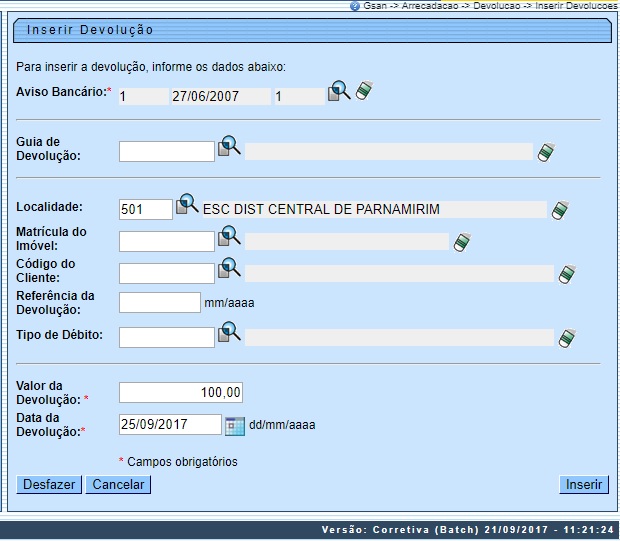This screenshot has height=541, width=620.
Task: Open the Aviso Bancário search lookup icon
Action: coord(339,91)
